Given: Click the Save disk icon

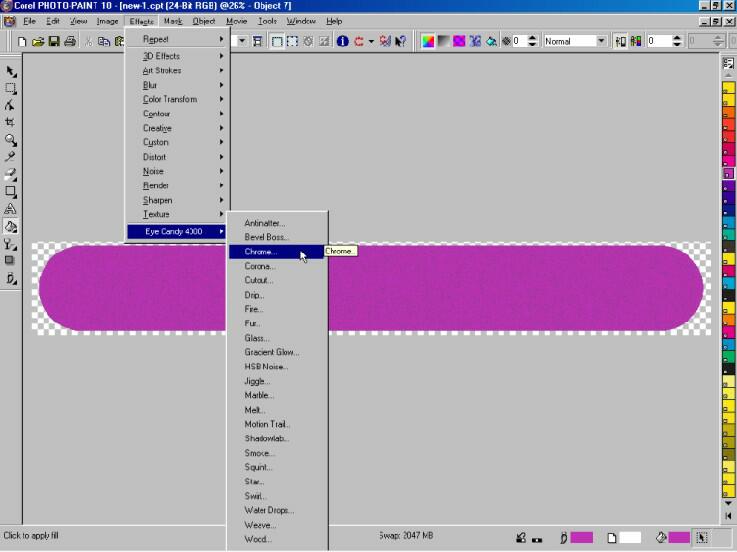Looking at the screenshot, I should tap(54, 41).
